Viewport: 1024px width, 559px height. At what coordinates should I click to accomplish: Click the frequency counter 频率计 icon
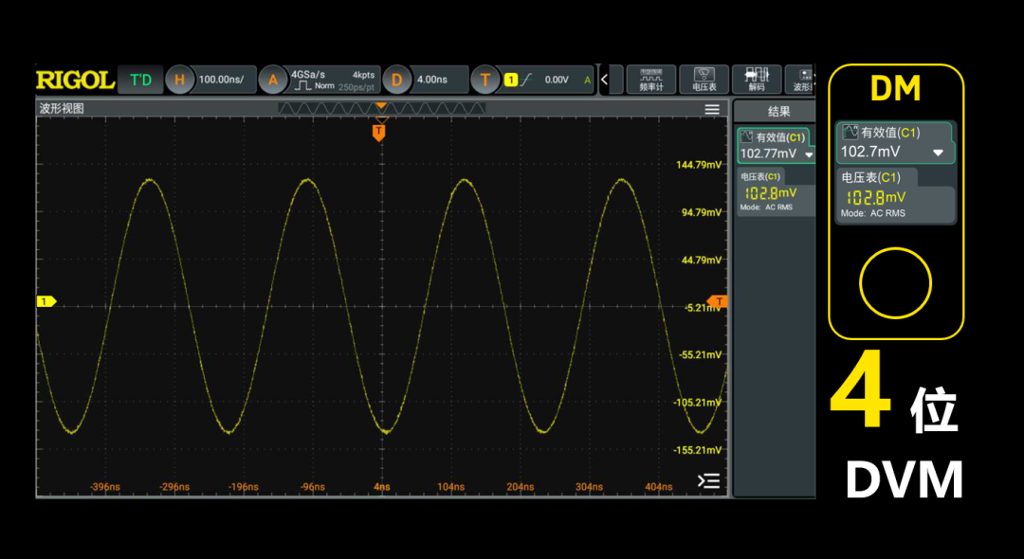(x=651, y=79)
